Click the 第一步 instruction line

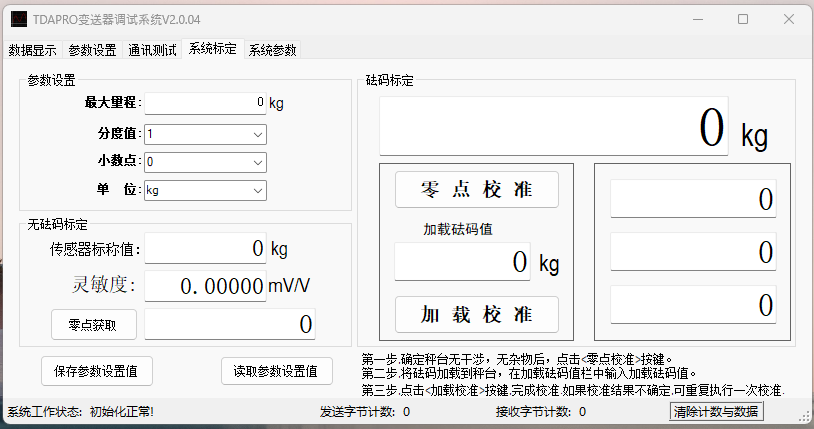(517, 359)
